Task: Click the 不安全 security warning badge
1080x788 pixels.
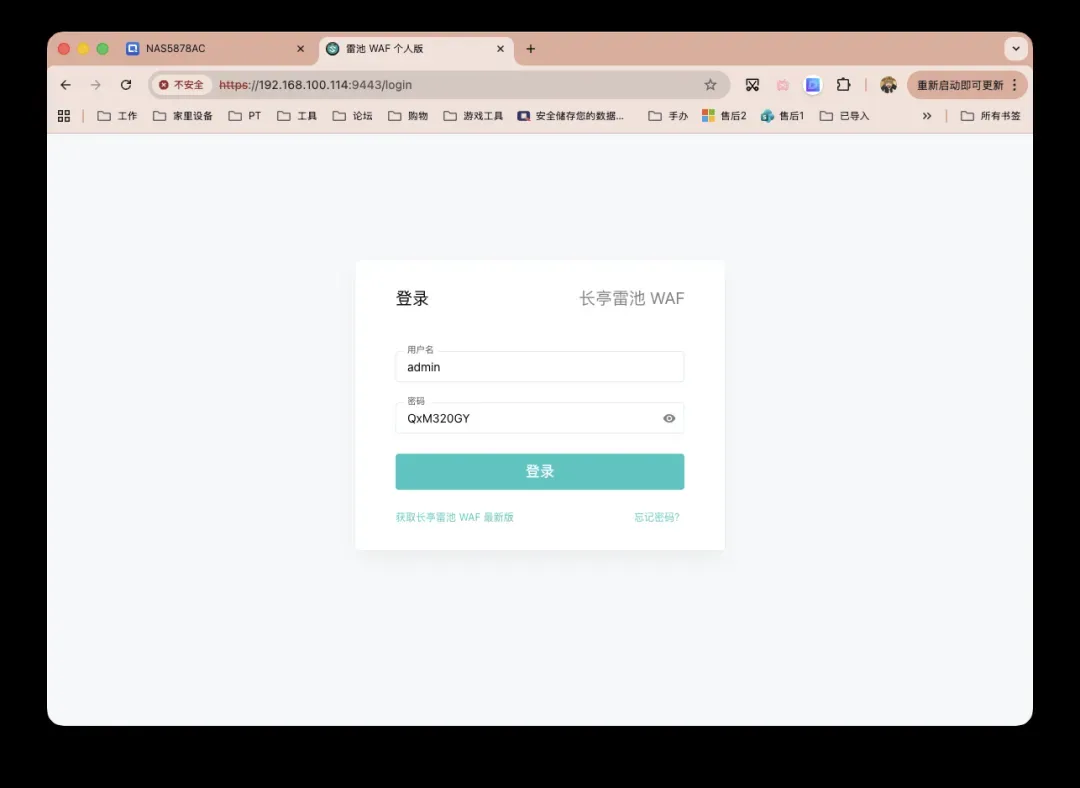Action: [181, 85]
